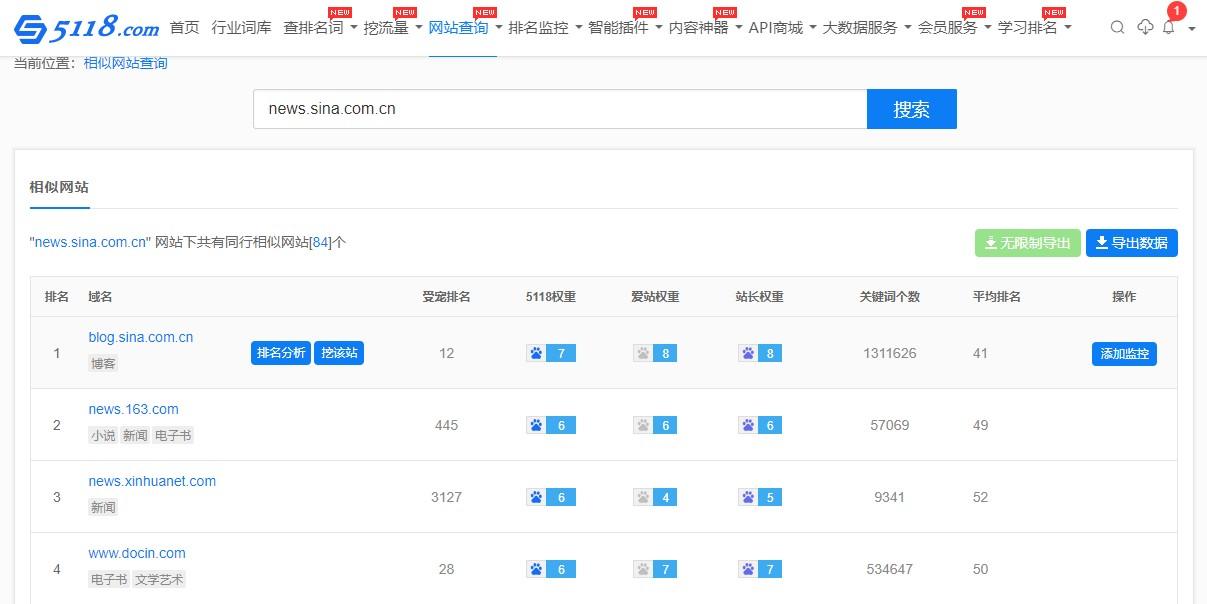
Task: Click 站长权重 paw badge for news.xinhuanet.com
Action: point(760,497)
